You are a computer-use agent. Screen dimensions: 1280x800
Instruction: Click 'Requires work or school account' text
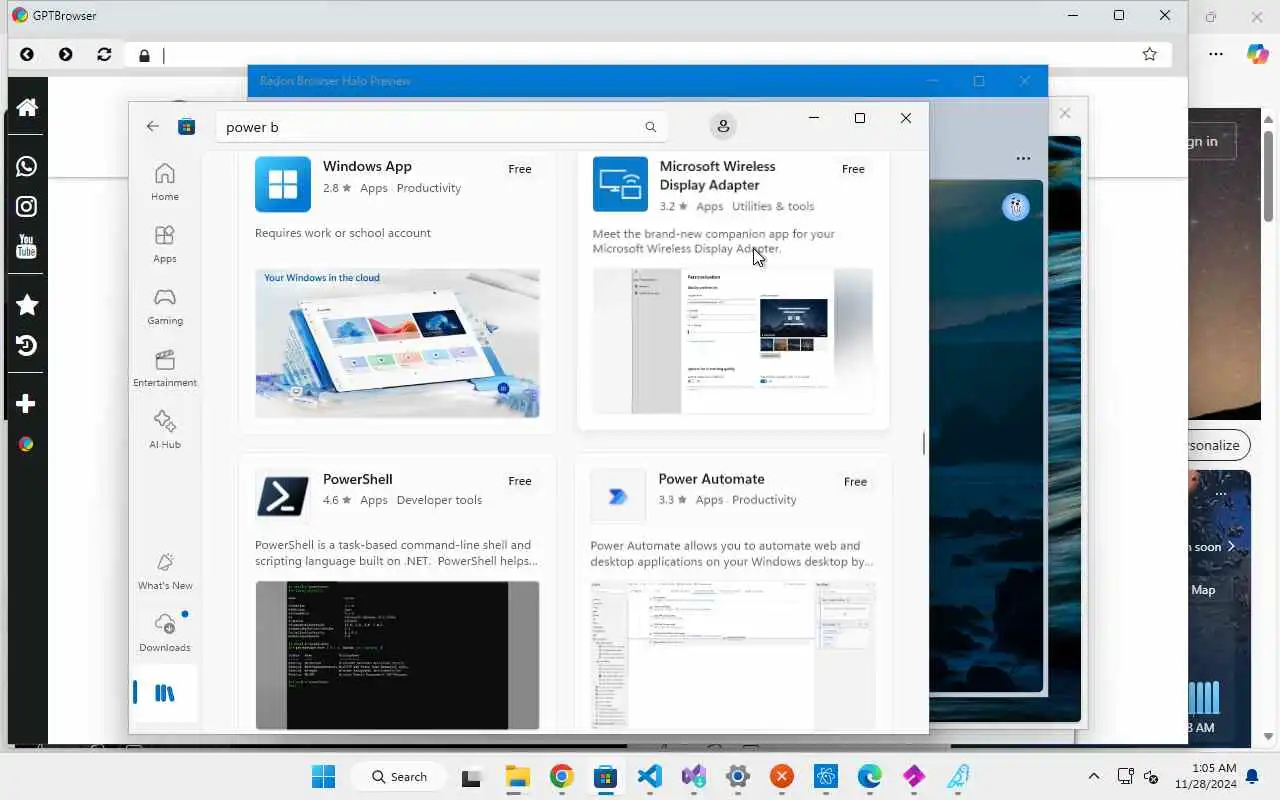pos(343,233)
